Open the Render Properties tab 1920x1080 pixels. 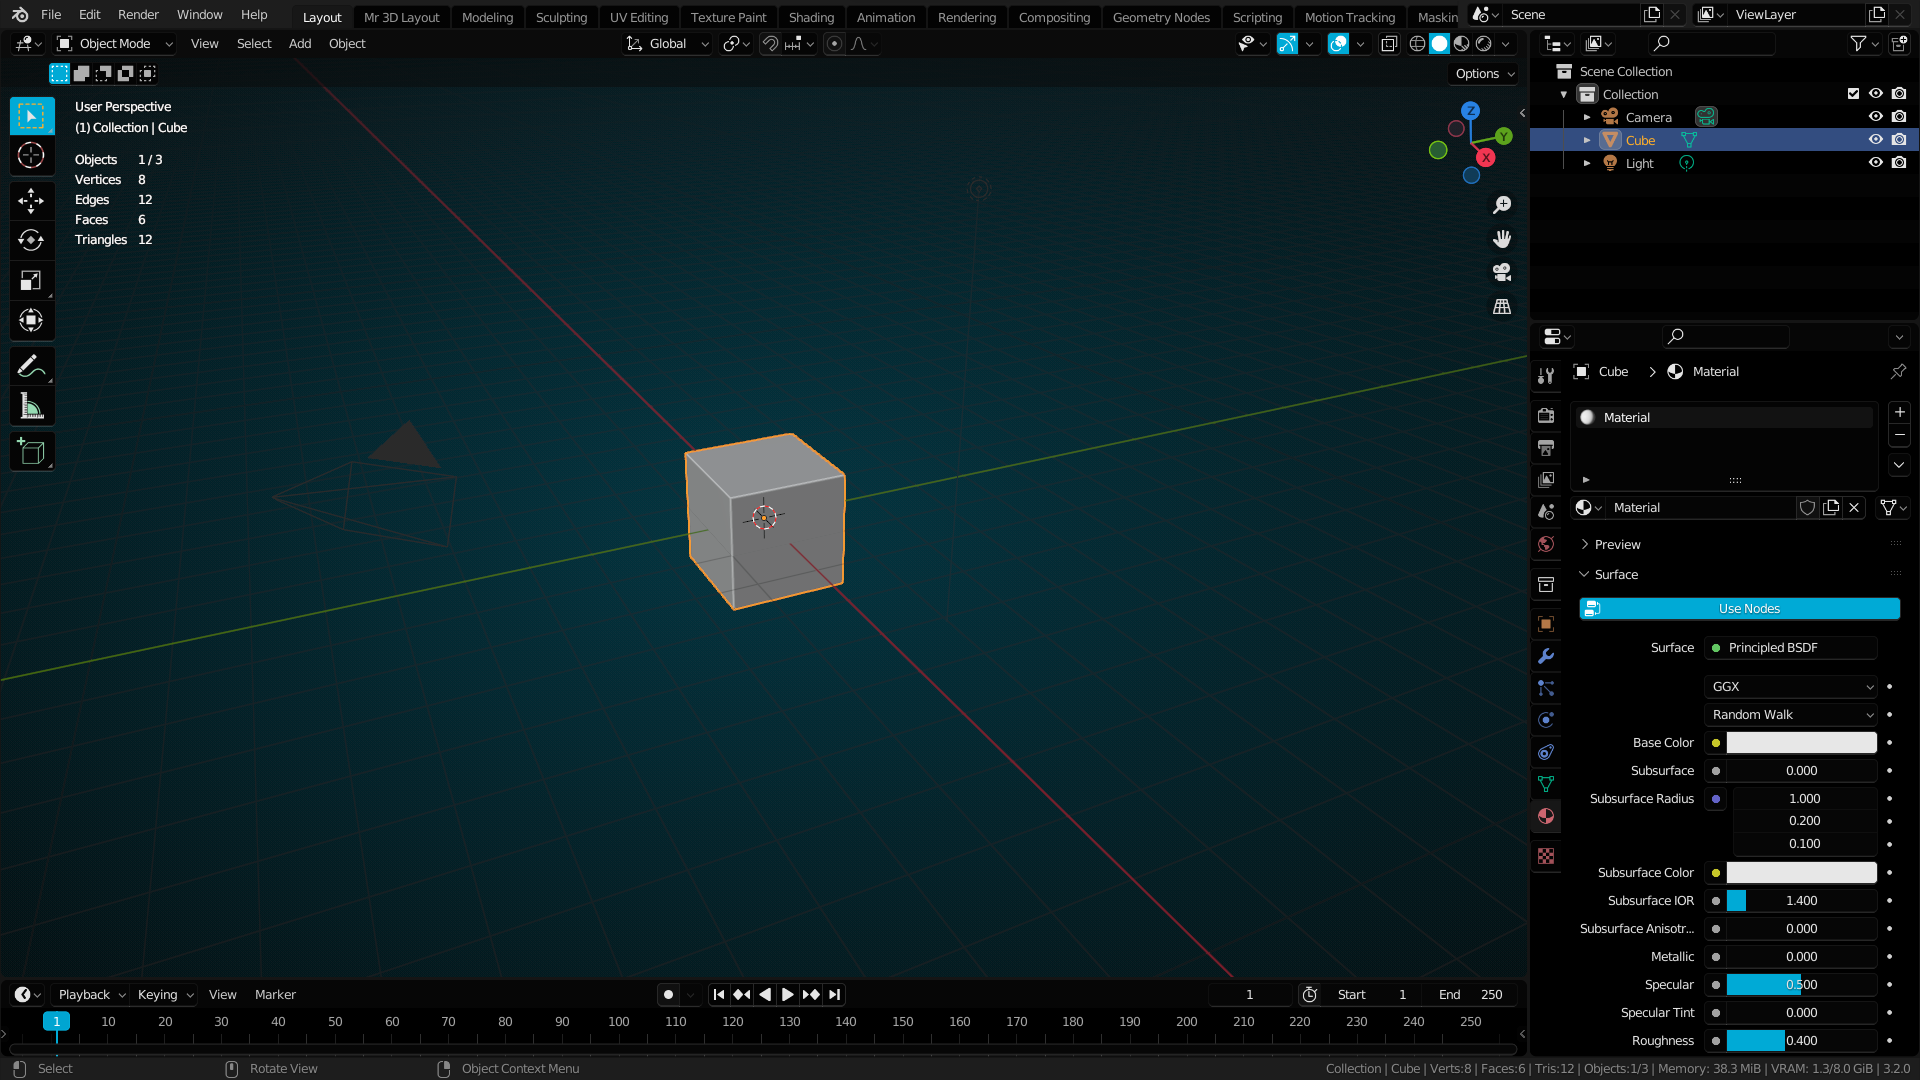tap(1546, 415)
